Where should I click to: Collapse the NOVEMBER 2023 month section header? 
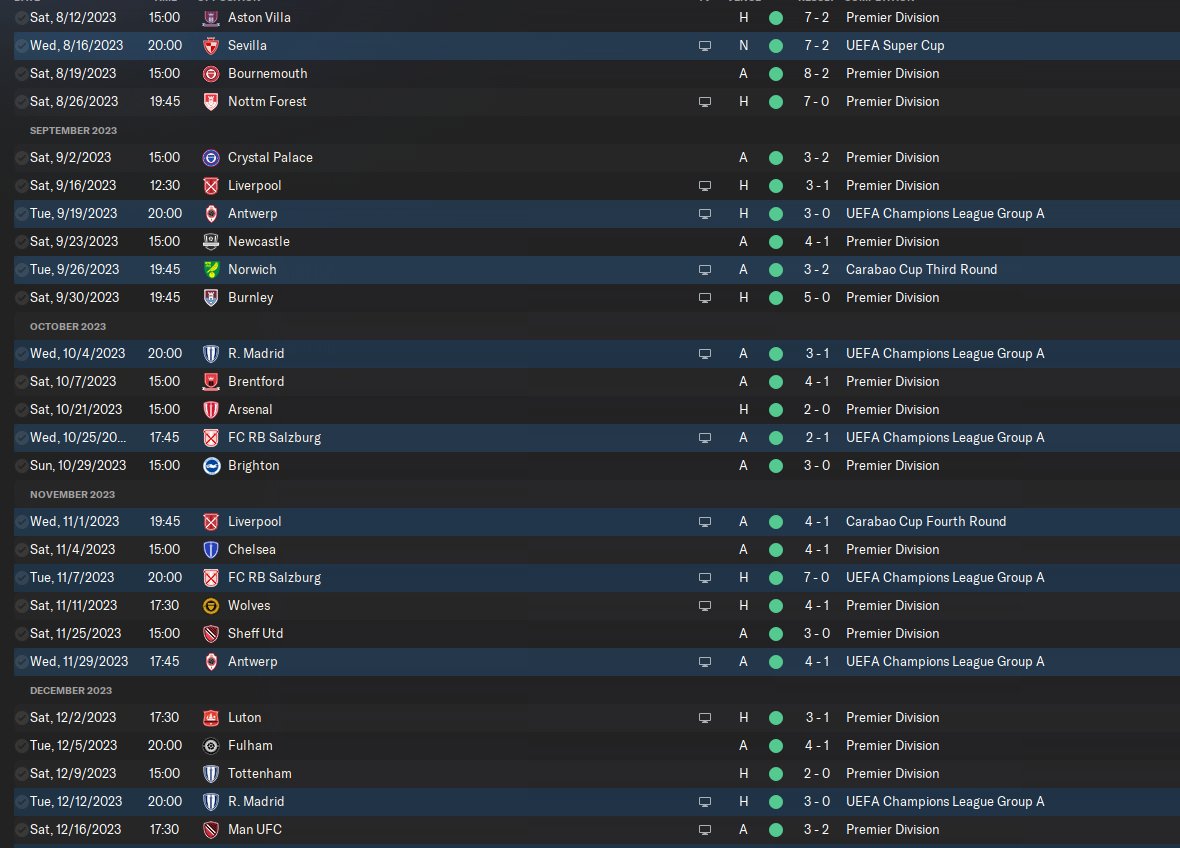[72, 495]
